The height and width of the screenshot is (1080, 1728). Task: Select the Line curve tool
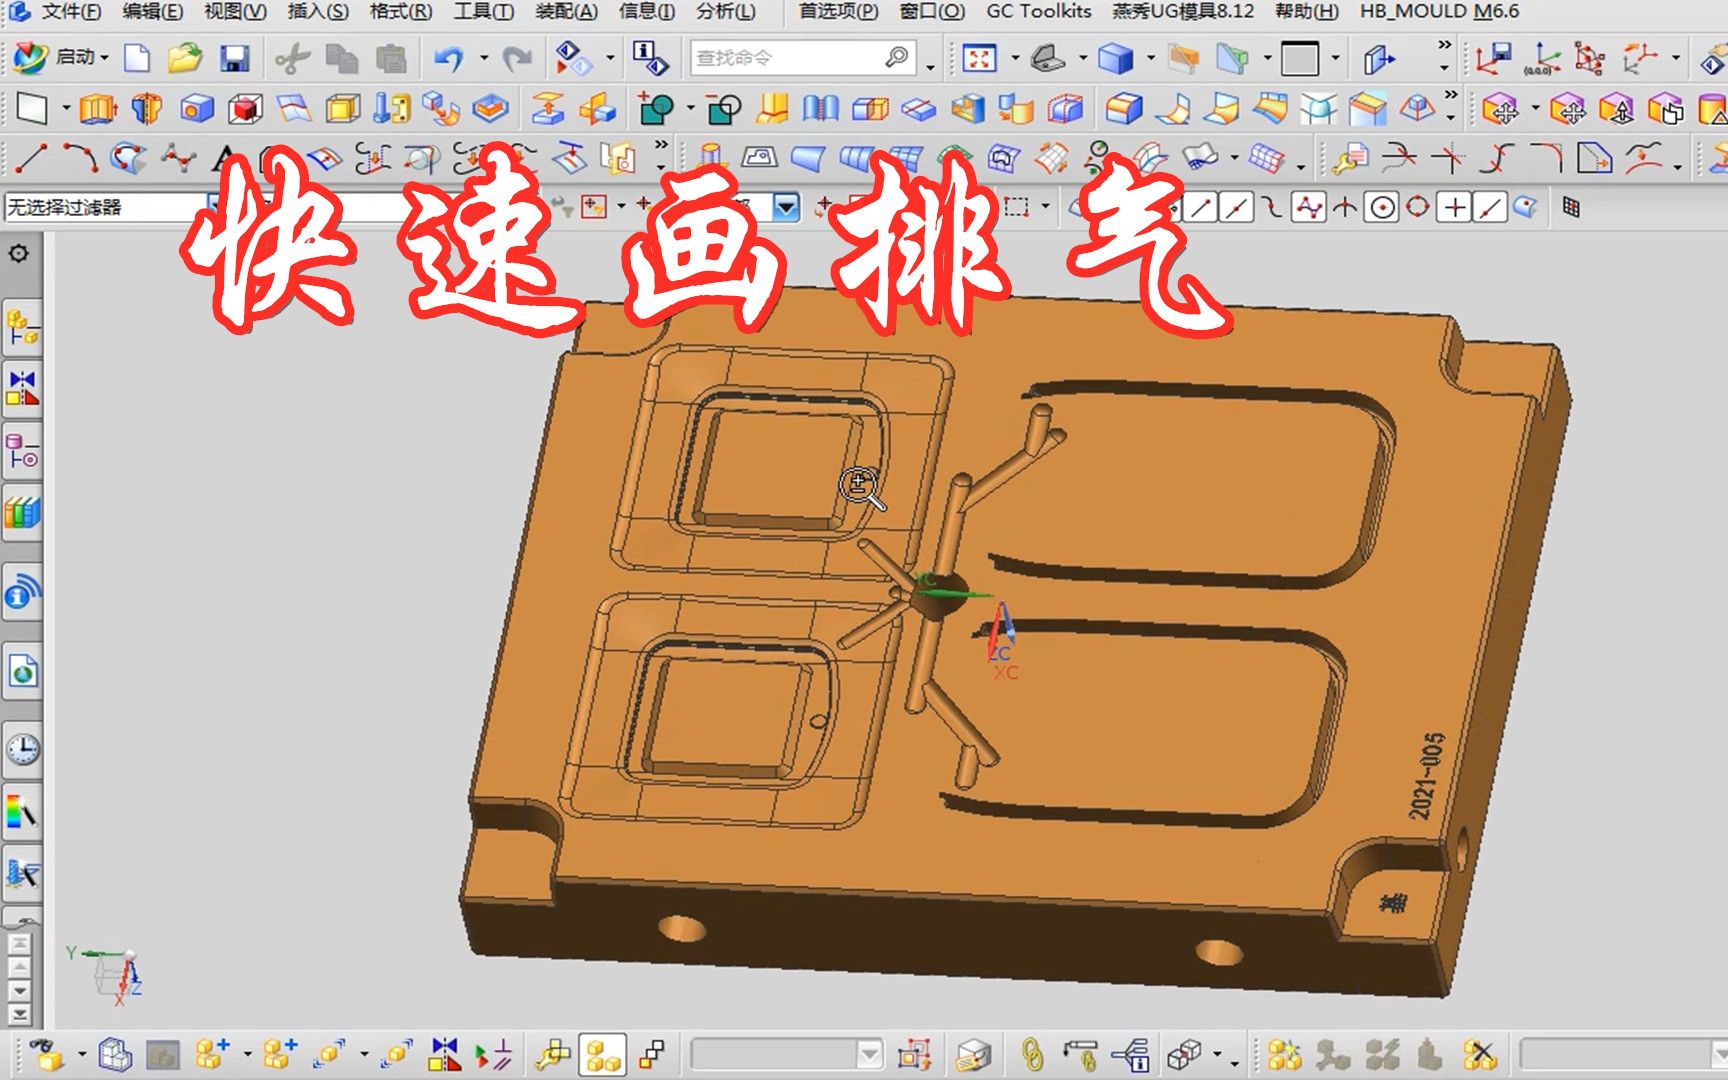click(33, 157)
